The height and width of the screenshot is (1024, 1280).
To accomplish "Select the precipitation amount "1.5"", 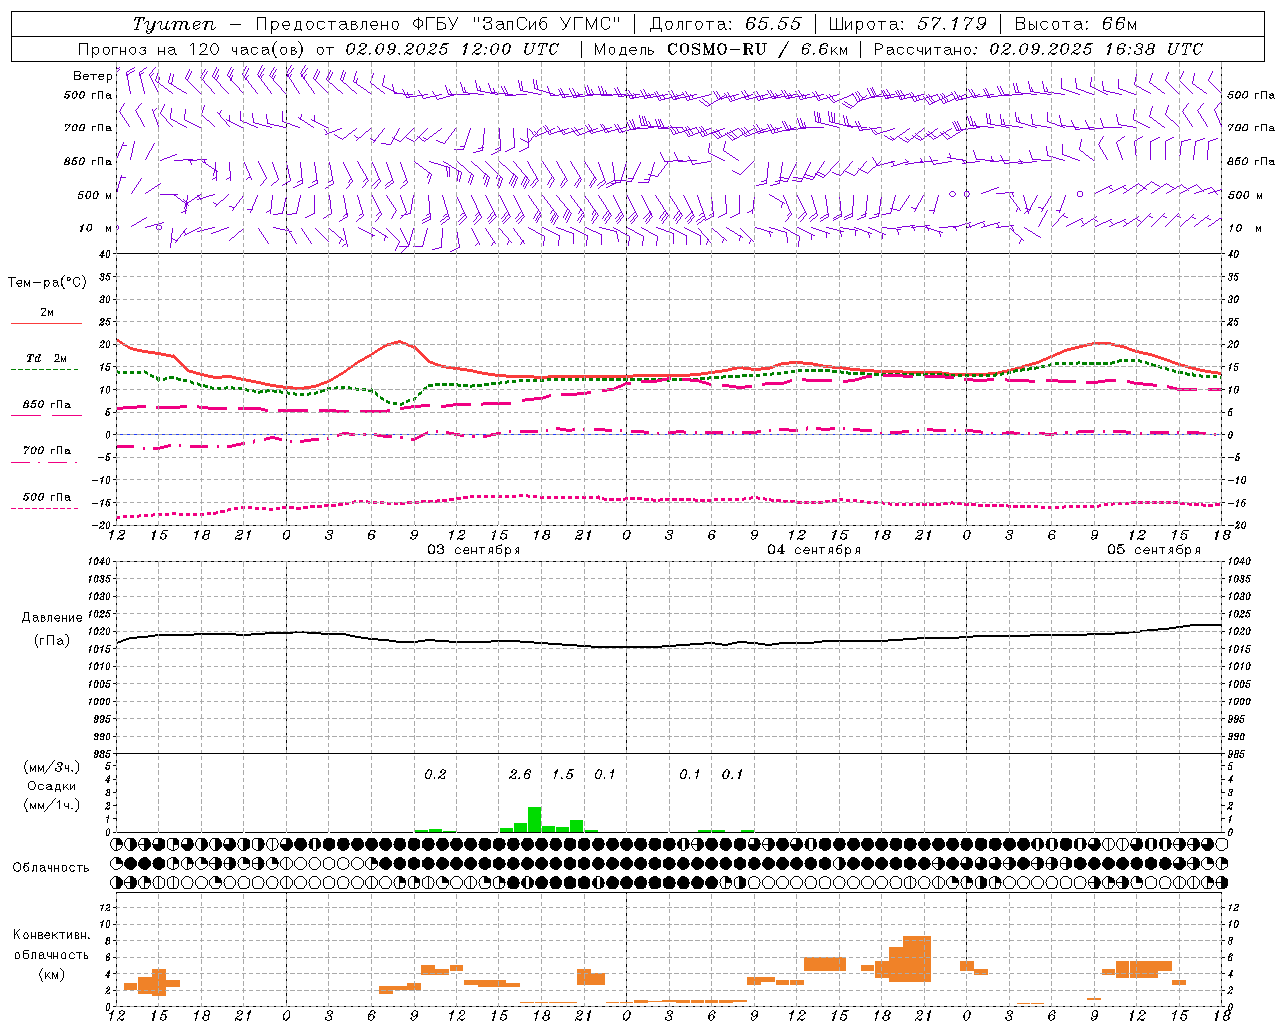I will [563, 775].
